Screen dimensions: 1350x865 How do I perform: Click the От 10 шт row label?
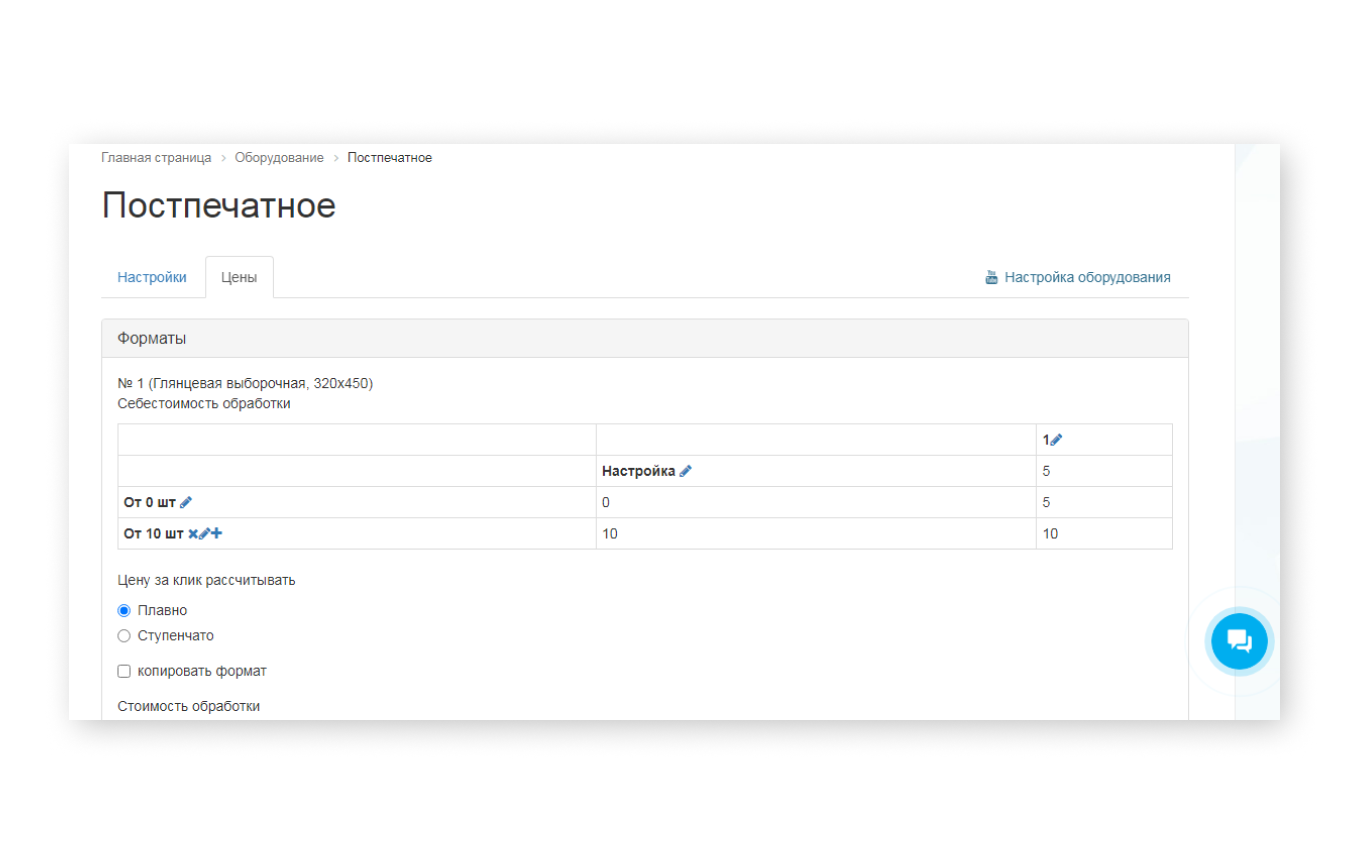click(154, 534)
